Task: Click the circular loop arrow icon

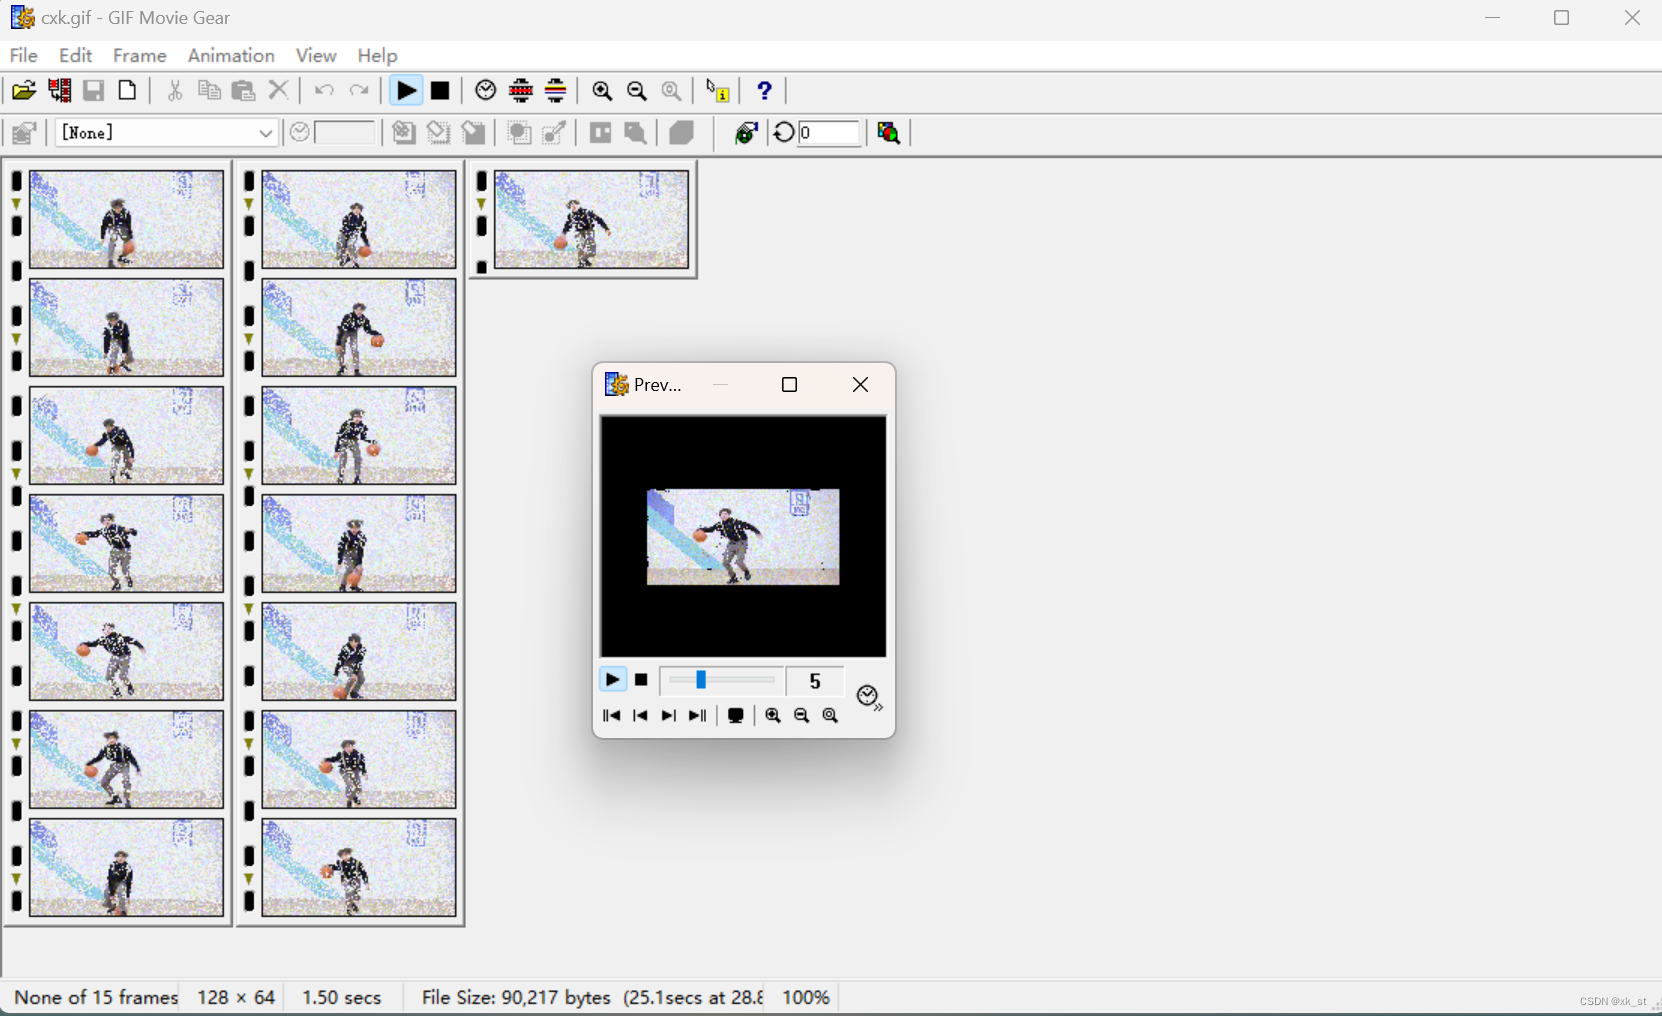Action: coord(784,132)
